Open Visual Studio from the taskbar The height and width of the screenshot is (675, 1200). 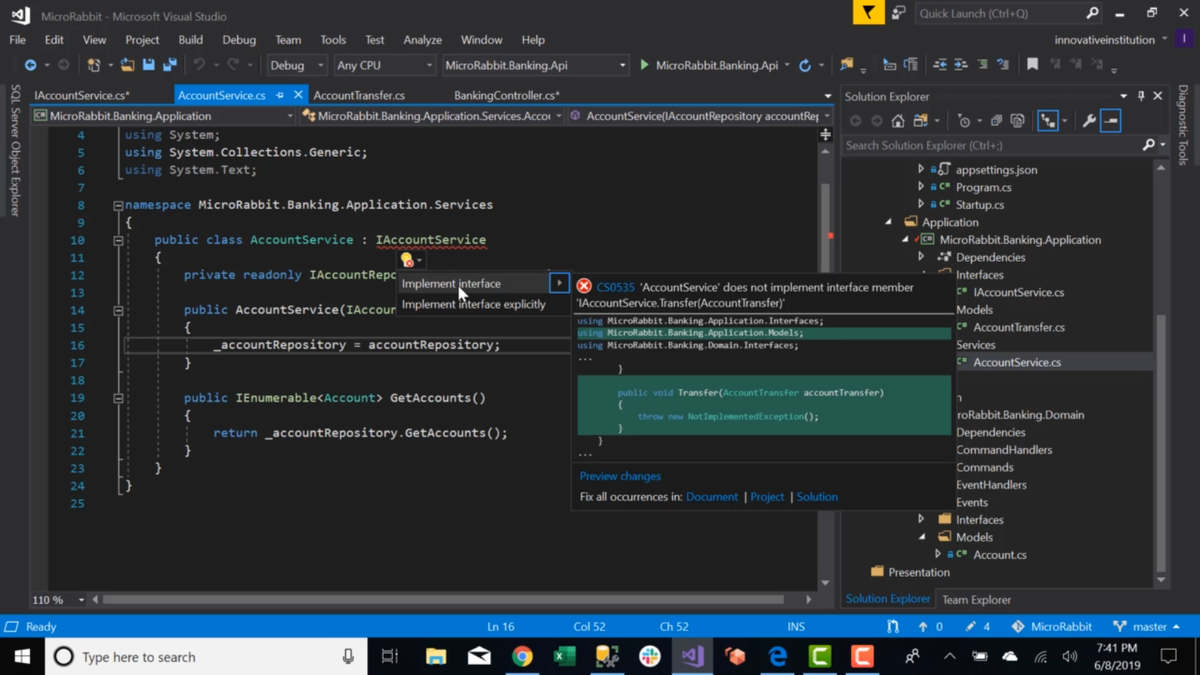(x=692, y=656)
